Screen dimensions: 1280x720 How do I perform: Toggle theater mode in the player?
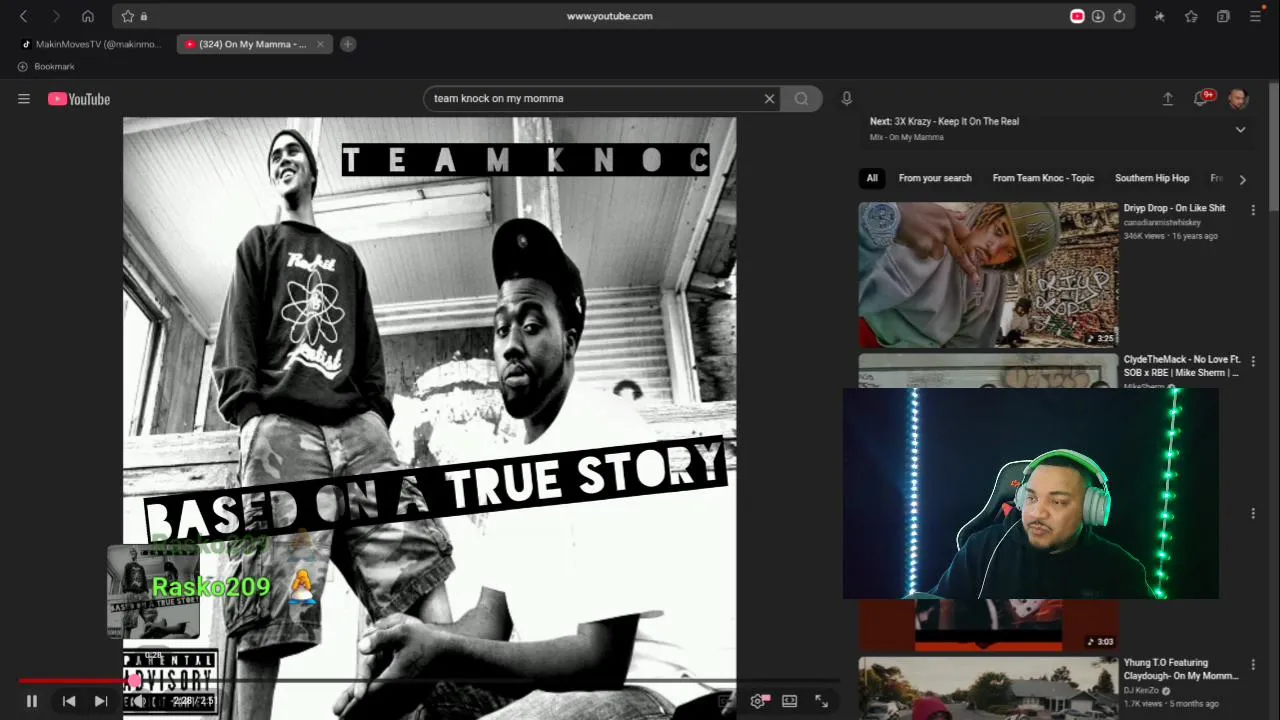pos(789,701)
